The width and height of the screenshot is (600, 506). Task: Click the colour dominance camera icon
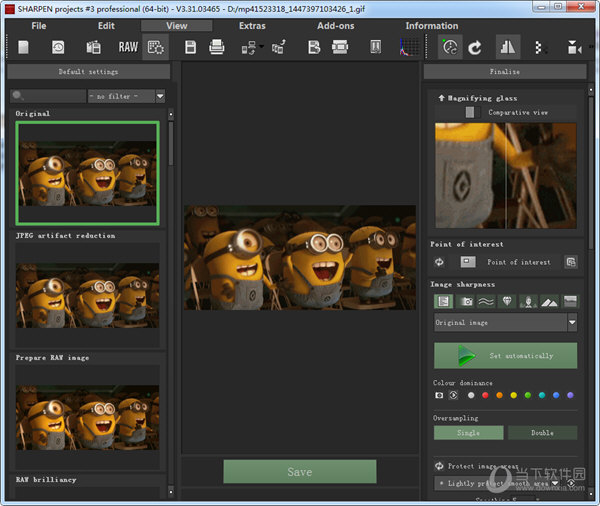pos(439,395)
